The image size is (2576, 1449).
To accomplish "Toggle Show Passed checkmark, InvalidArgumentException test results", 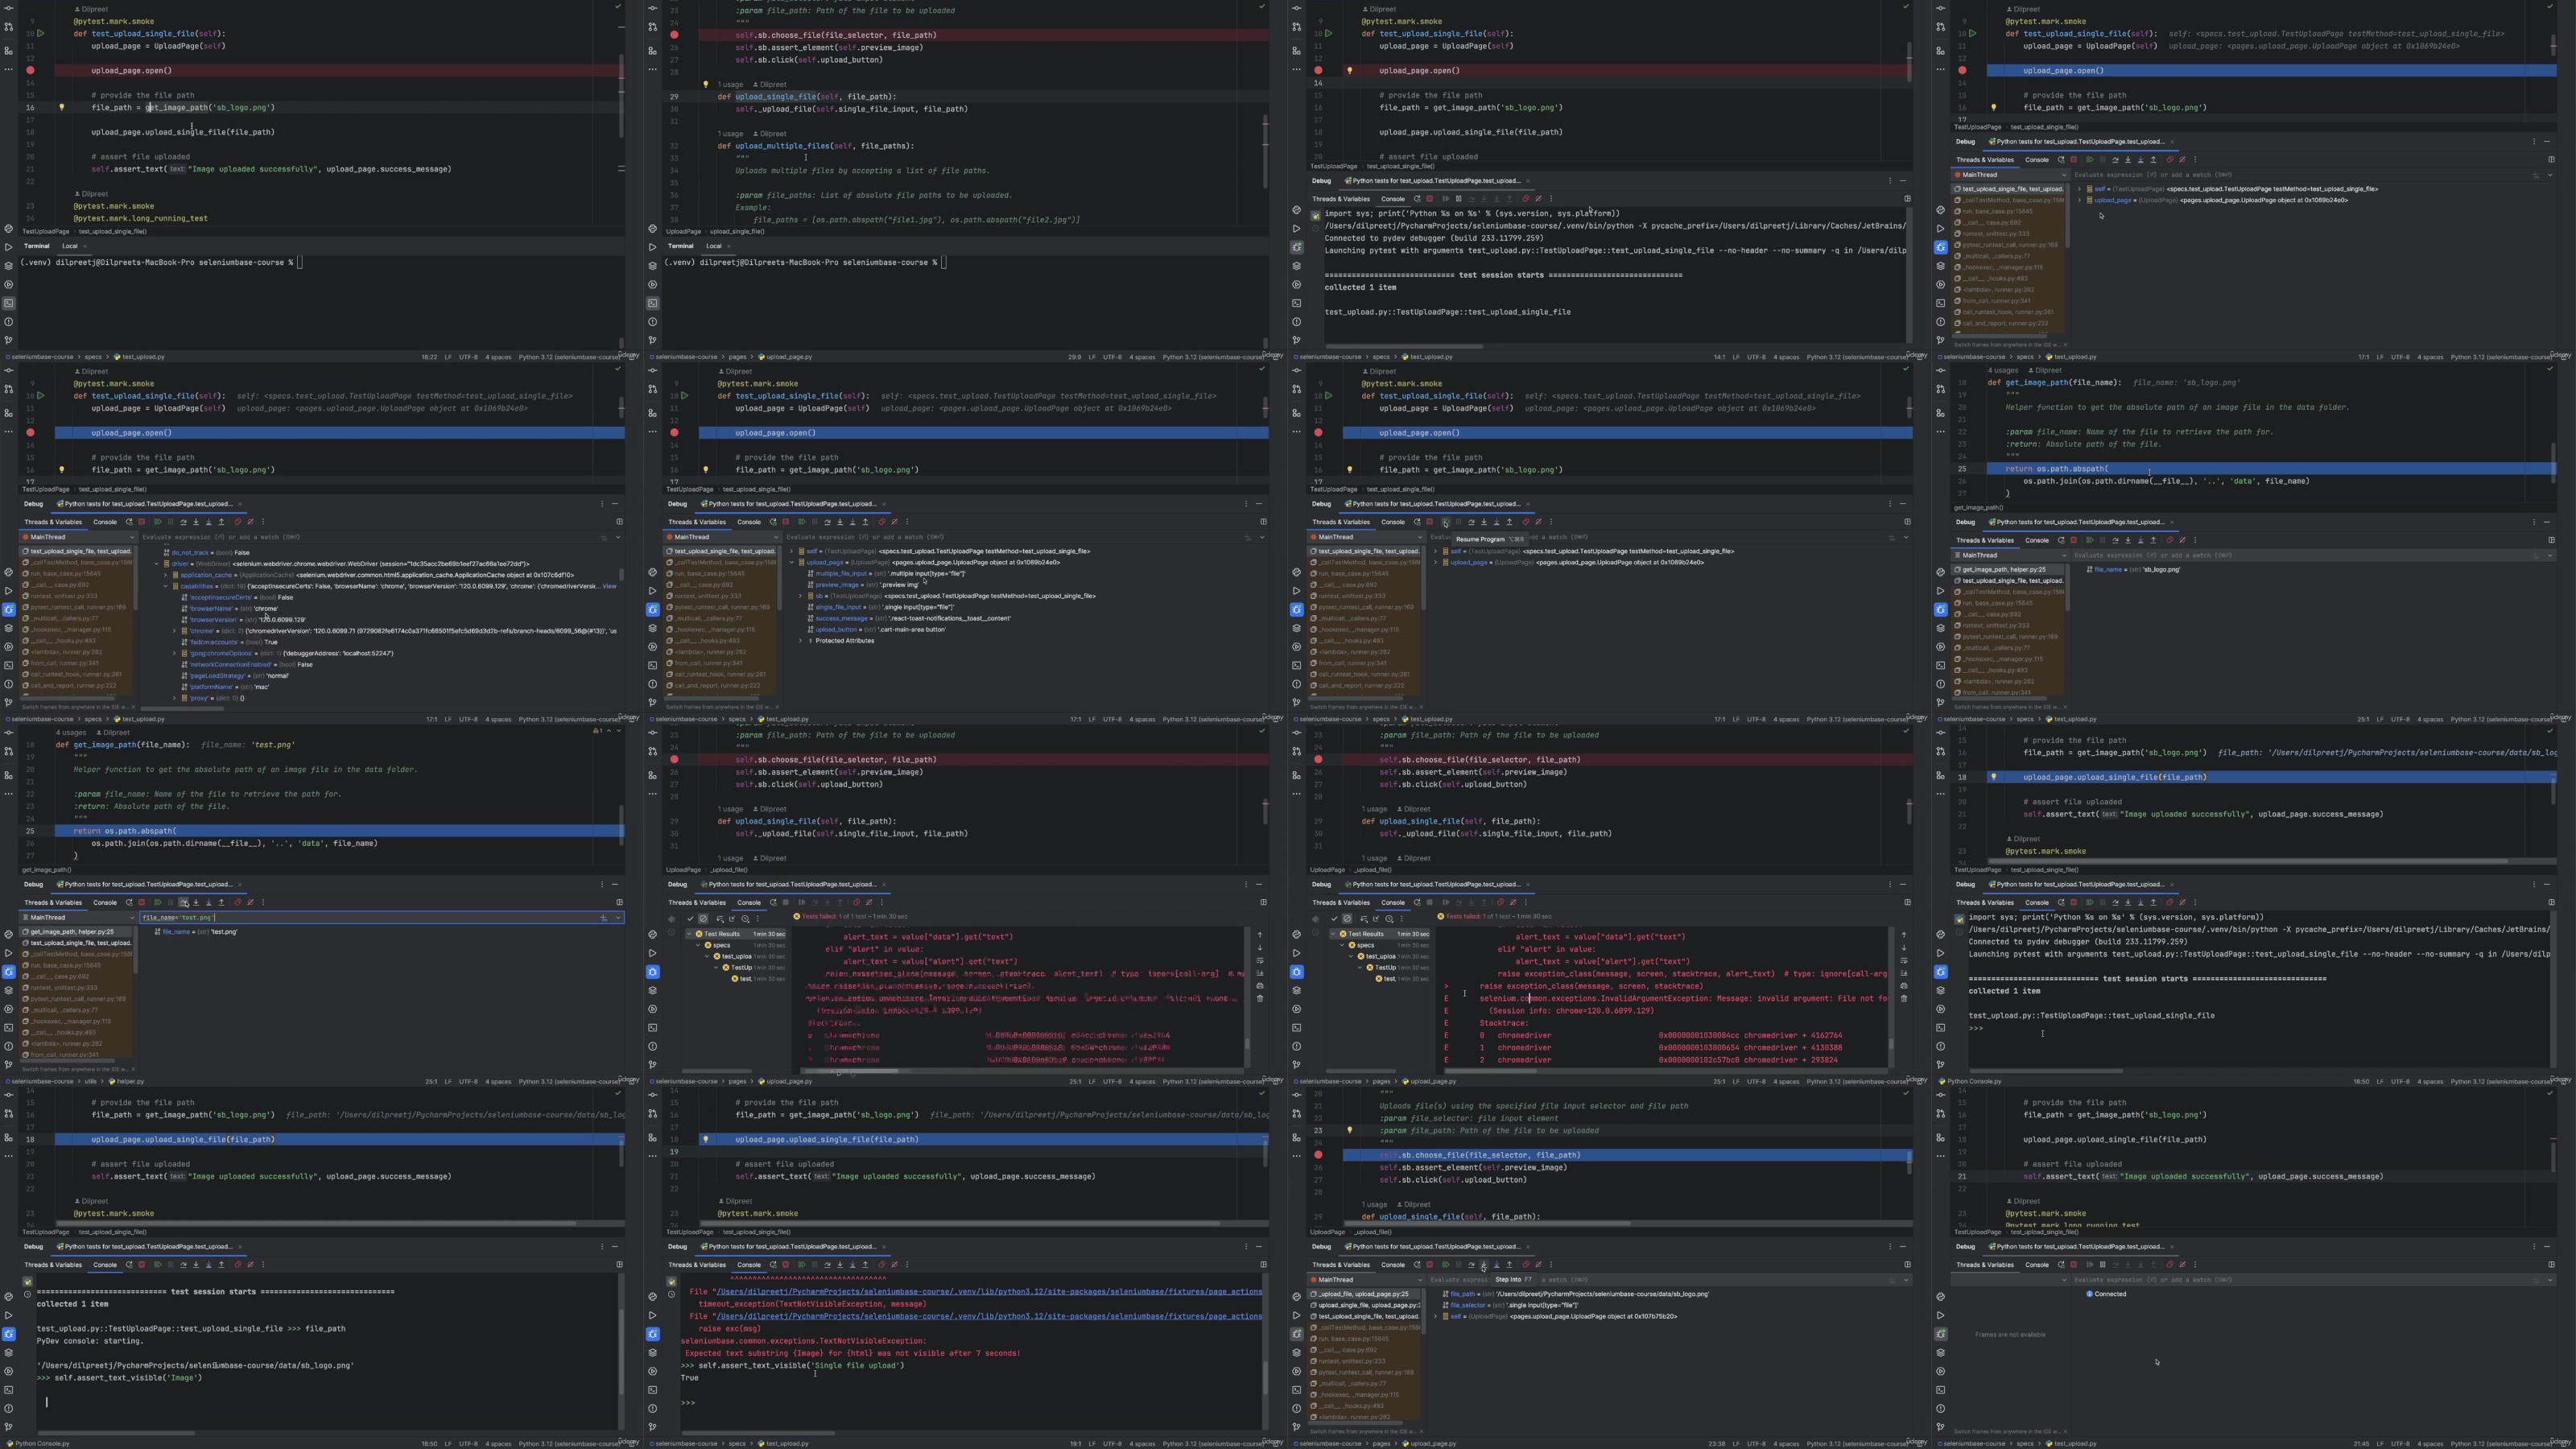I will click(1335, 919).
